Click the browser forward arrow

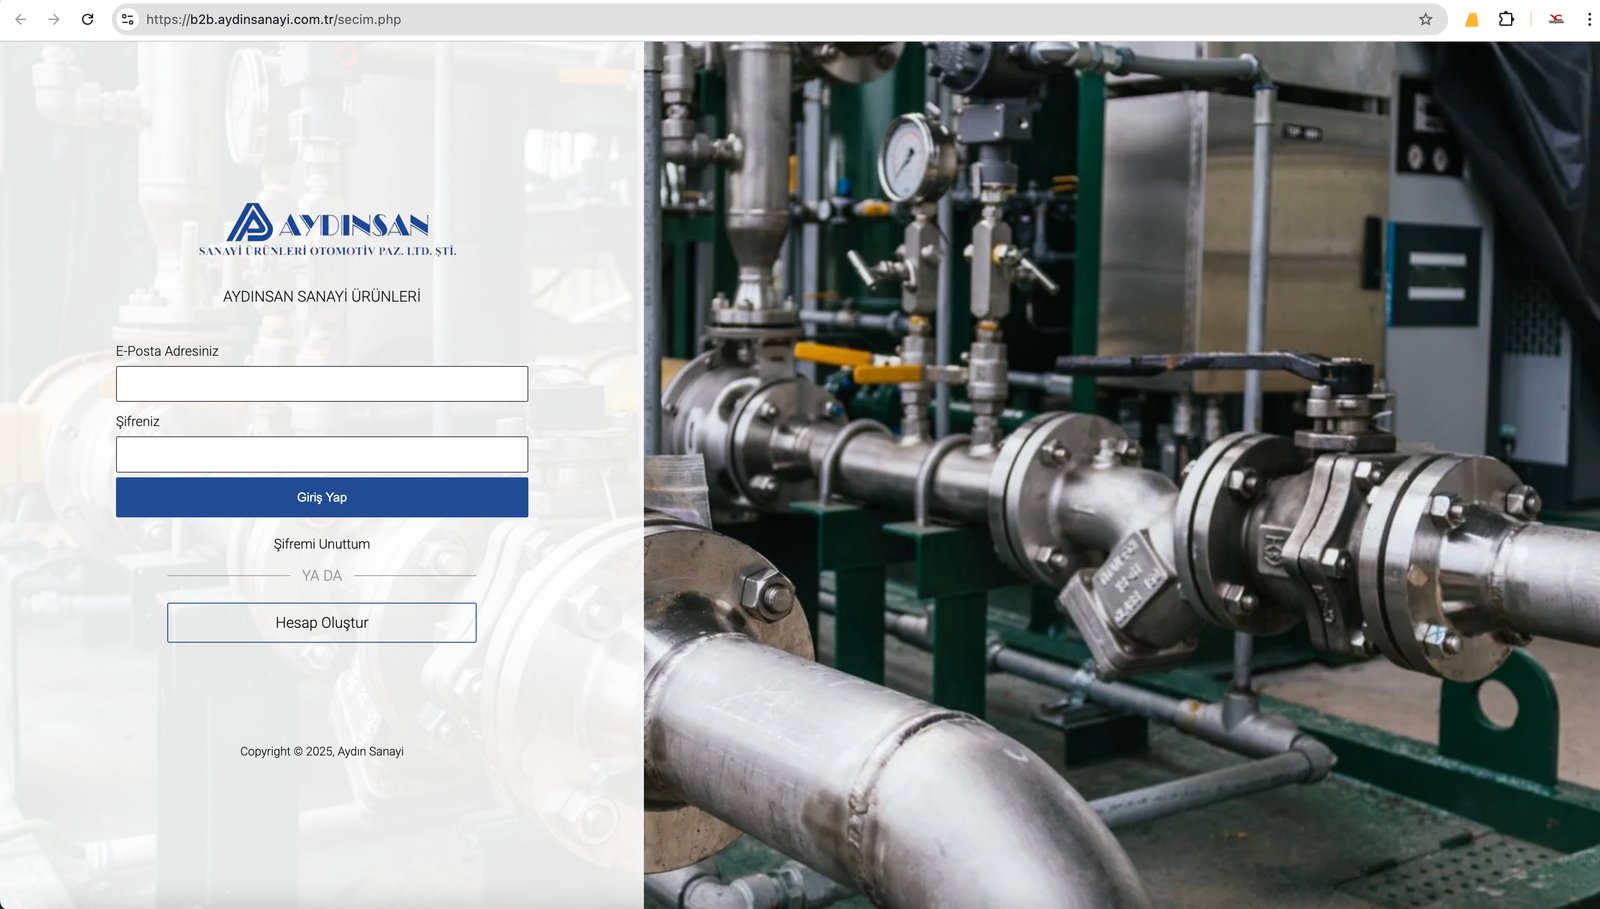tap(54, 19)
